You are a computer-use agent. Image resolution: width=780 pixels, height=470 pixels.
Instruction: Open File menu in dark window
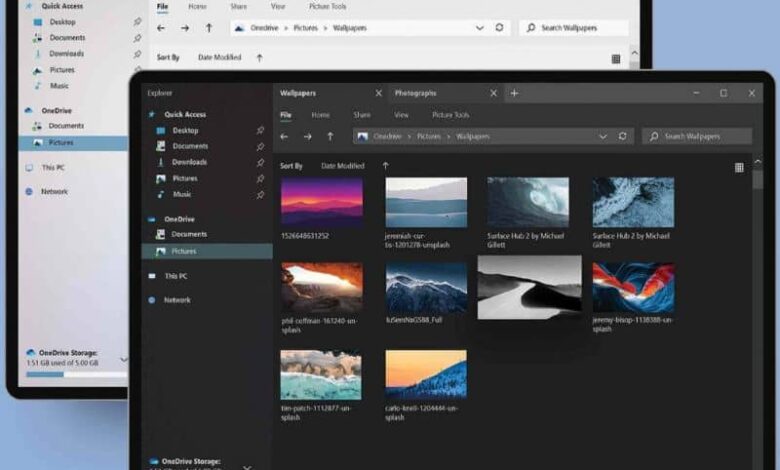click(286, 115)
